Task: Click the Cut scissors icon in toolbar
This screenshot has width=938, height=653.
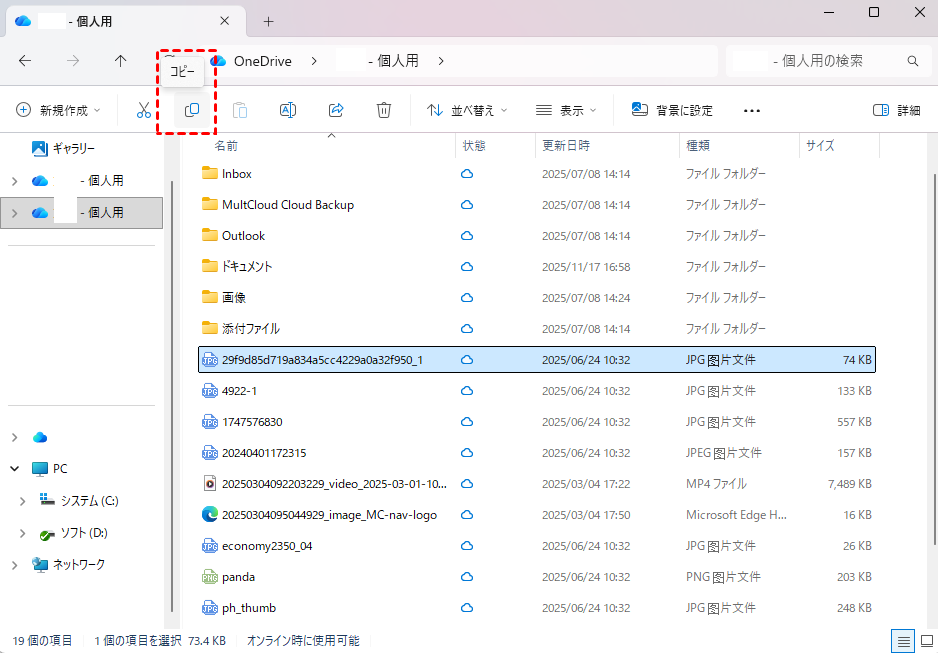Action: pos(144,110)
